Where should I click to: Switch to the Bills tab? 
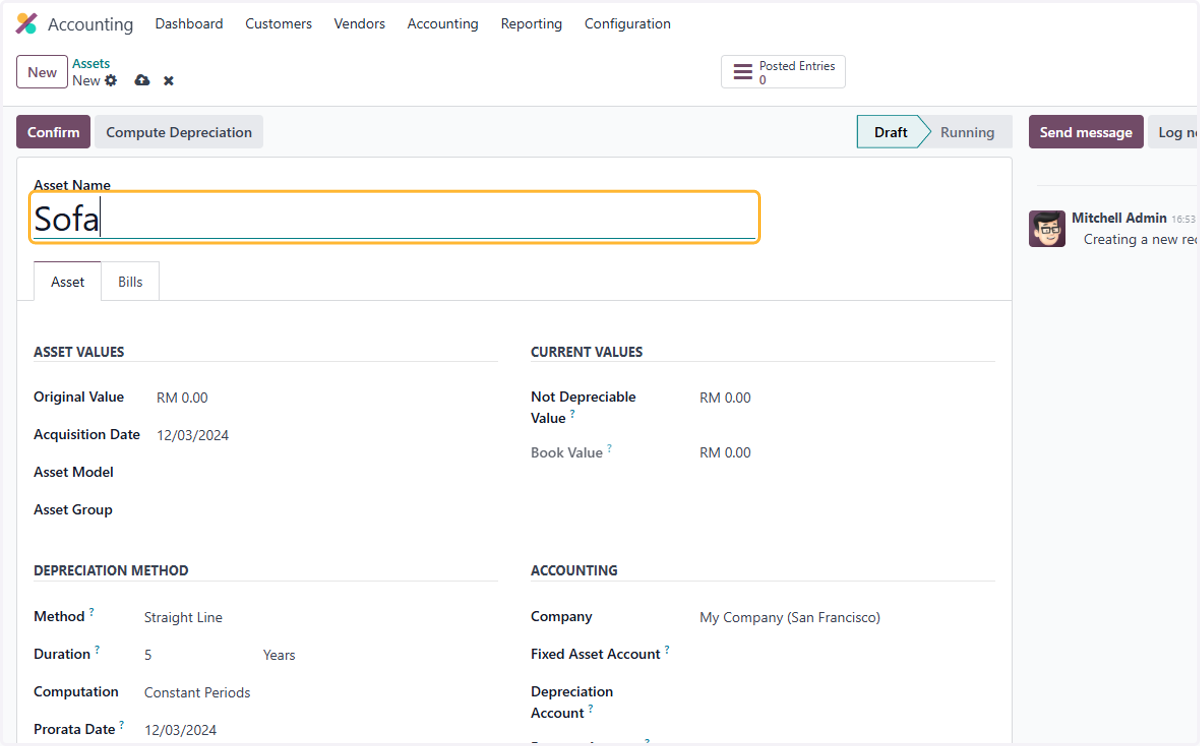click(x=130, y=282)
